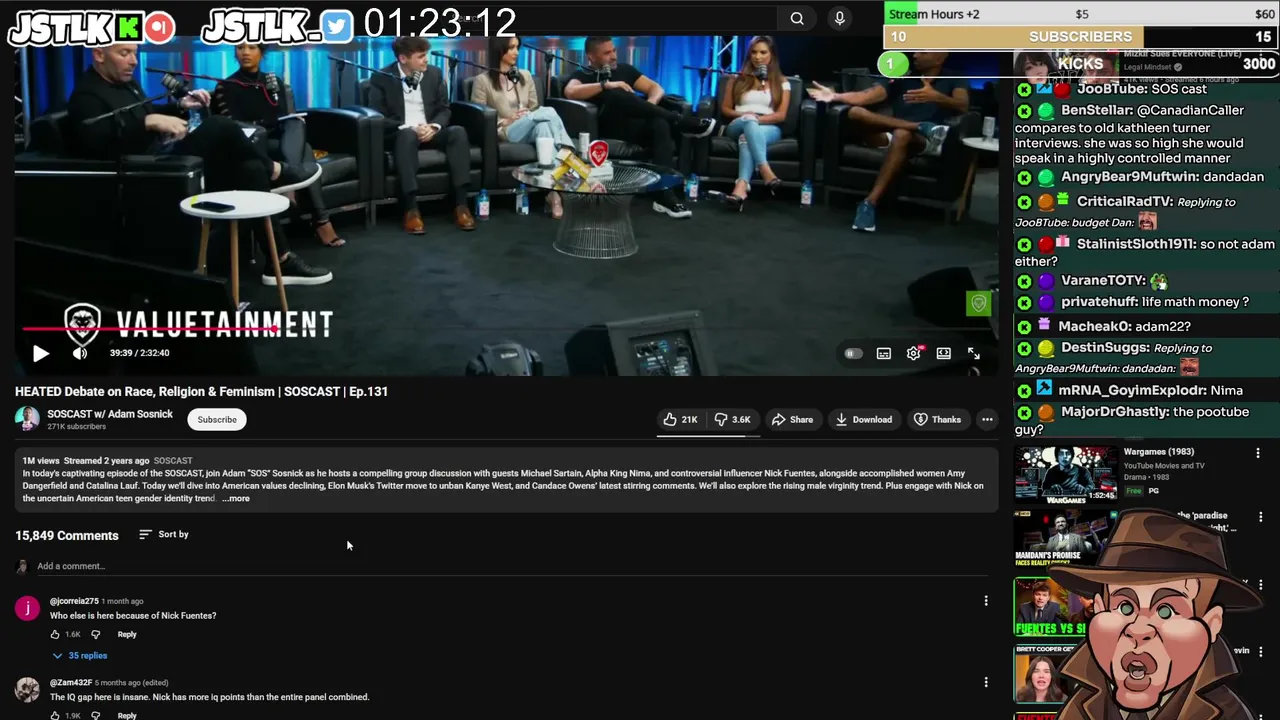Open options menu for the @jcorreia275 comment
1280x720 pixels.
pos(986,601)
